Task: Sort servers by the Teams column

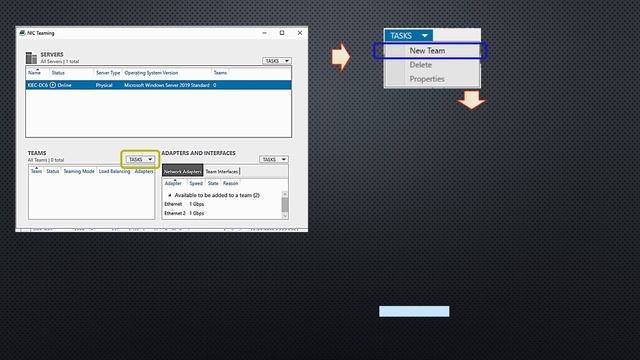Action: (220, 73)
